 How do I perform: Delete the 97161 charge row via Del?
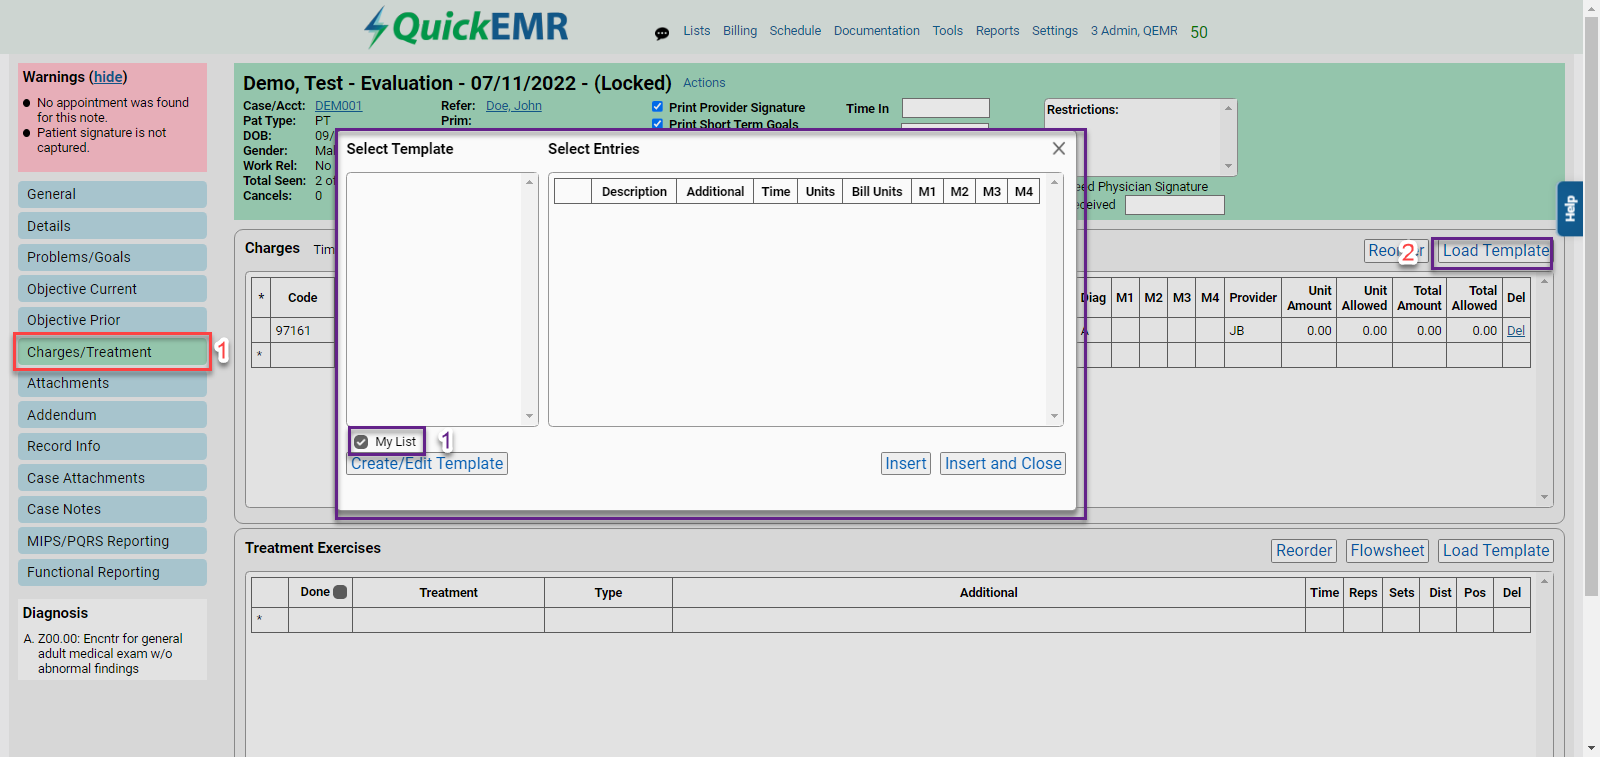click(1516, 331)
